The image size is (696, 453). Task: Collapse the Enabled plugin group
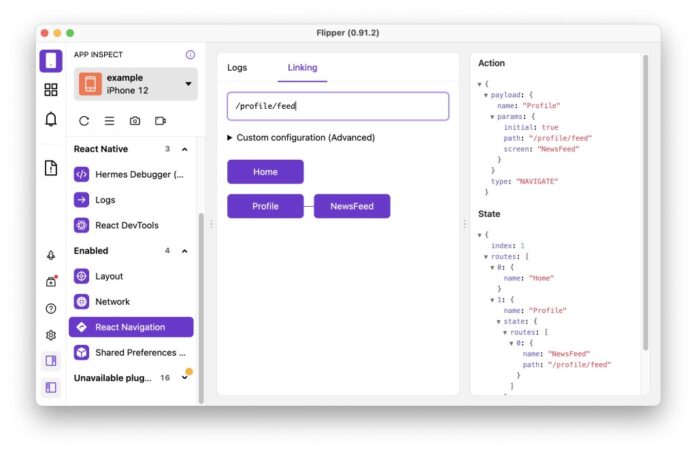pyautogui.click(x=185, y=251)
